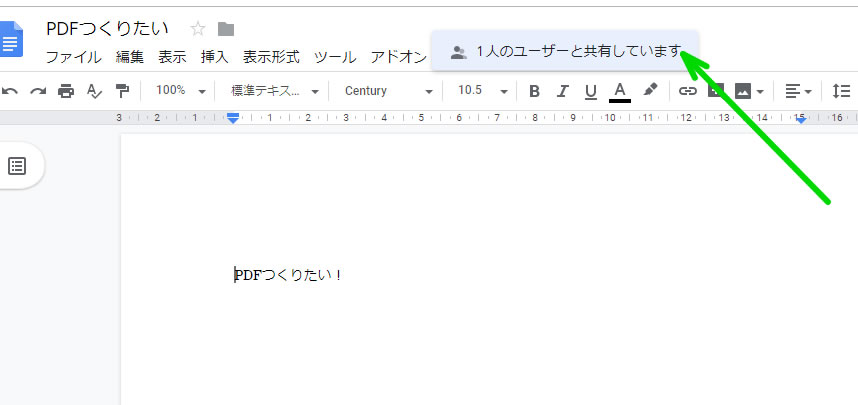The height and width of the screenshot is (405, 858).
Task: Insert a link with the chain icon
Action: coord(687,91)
